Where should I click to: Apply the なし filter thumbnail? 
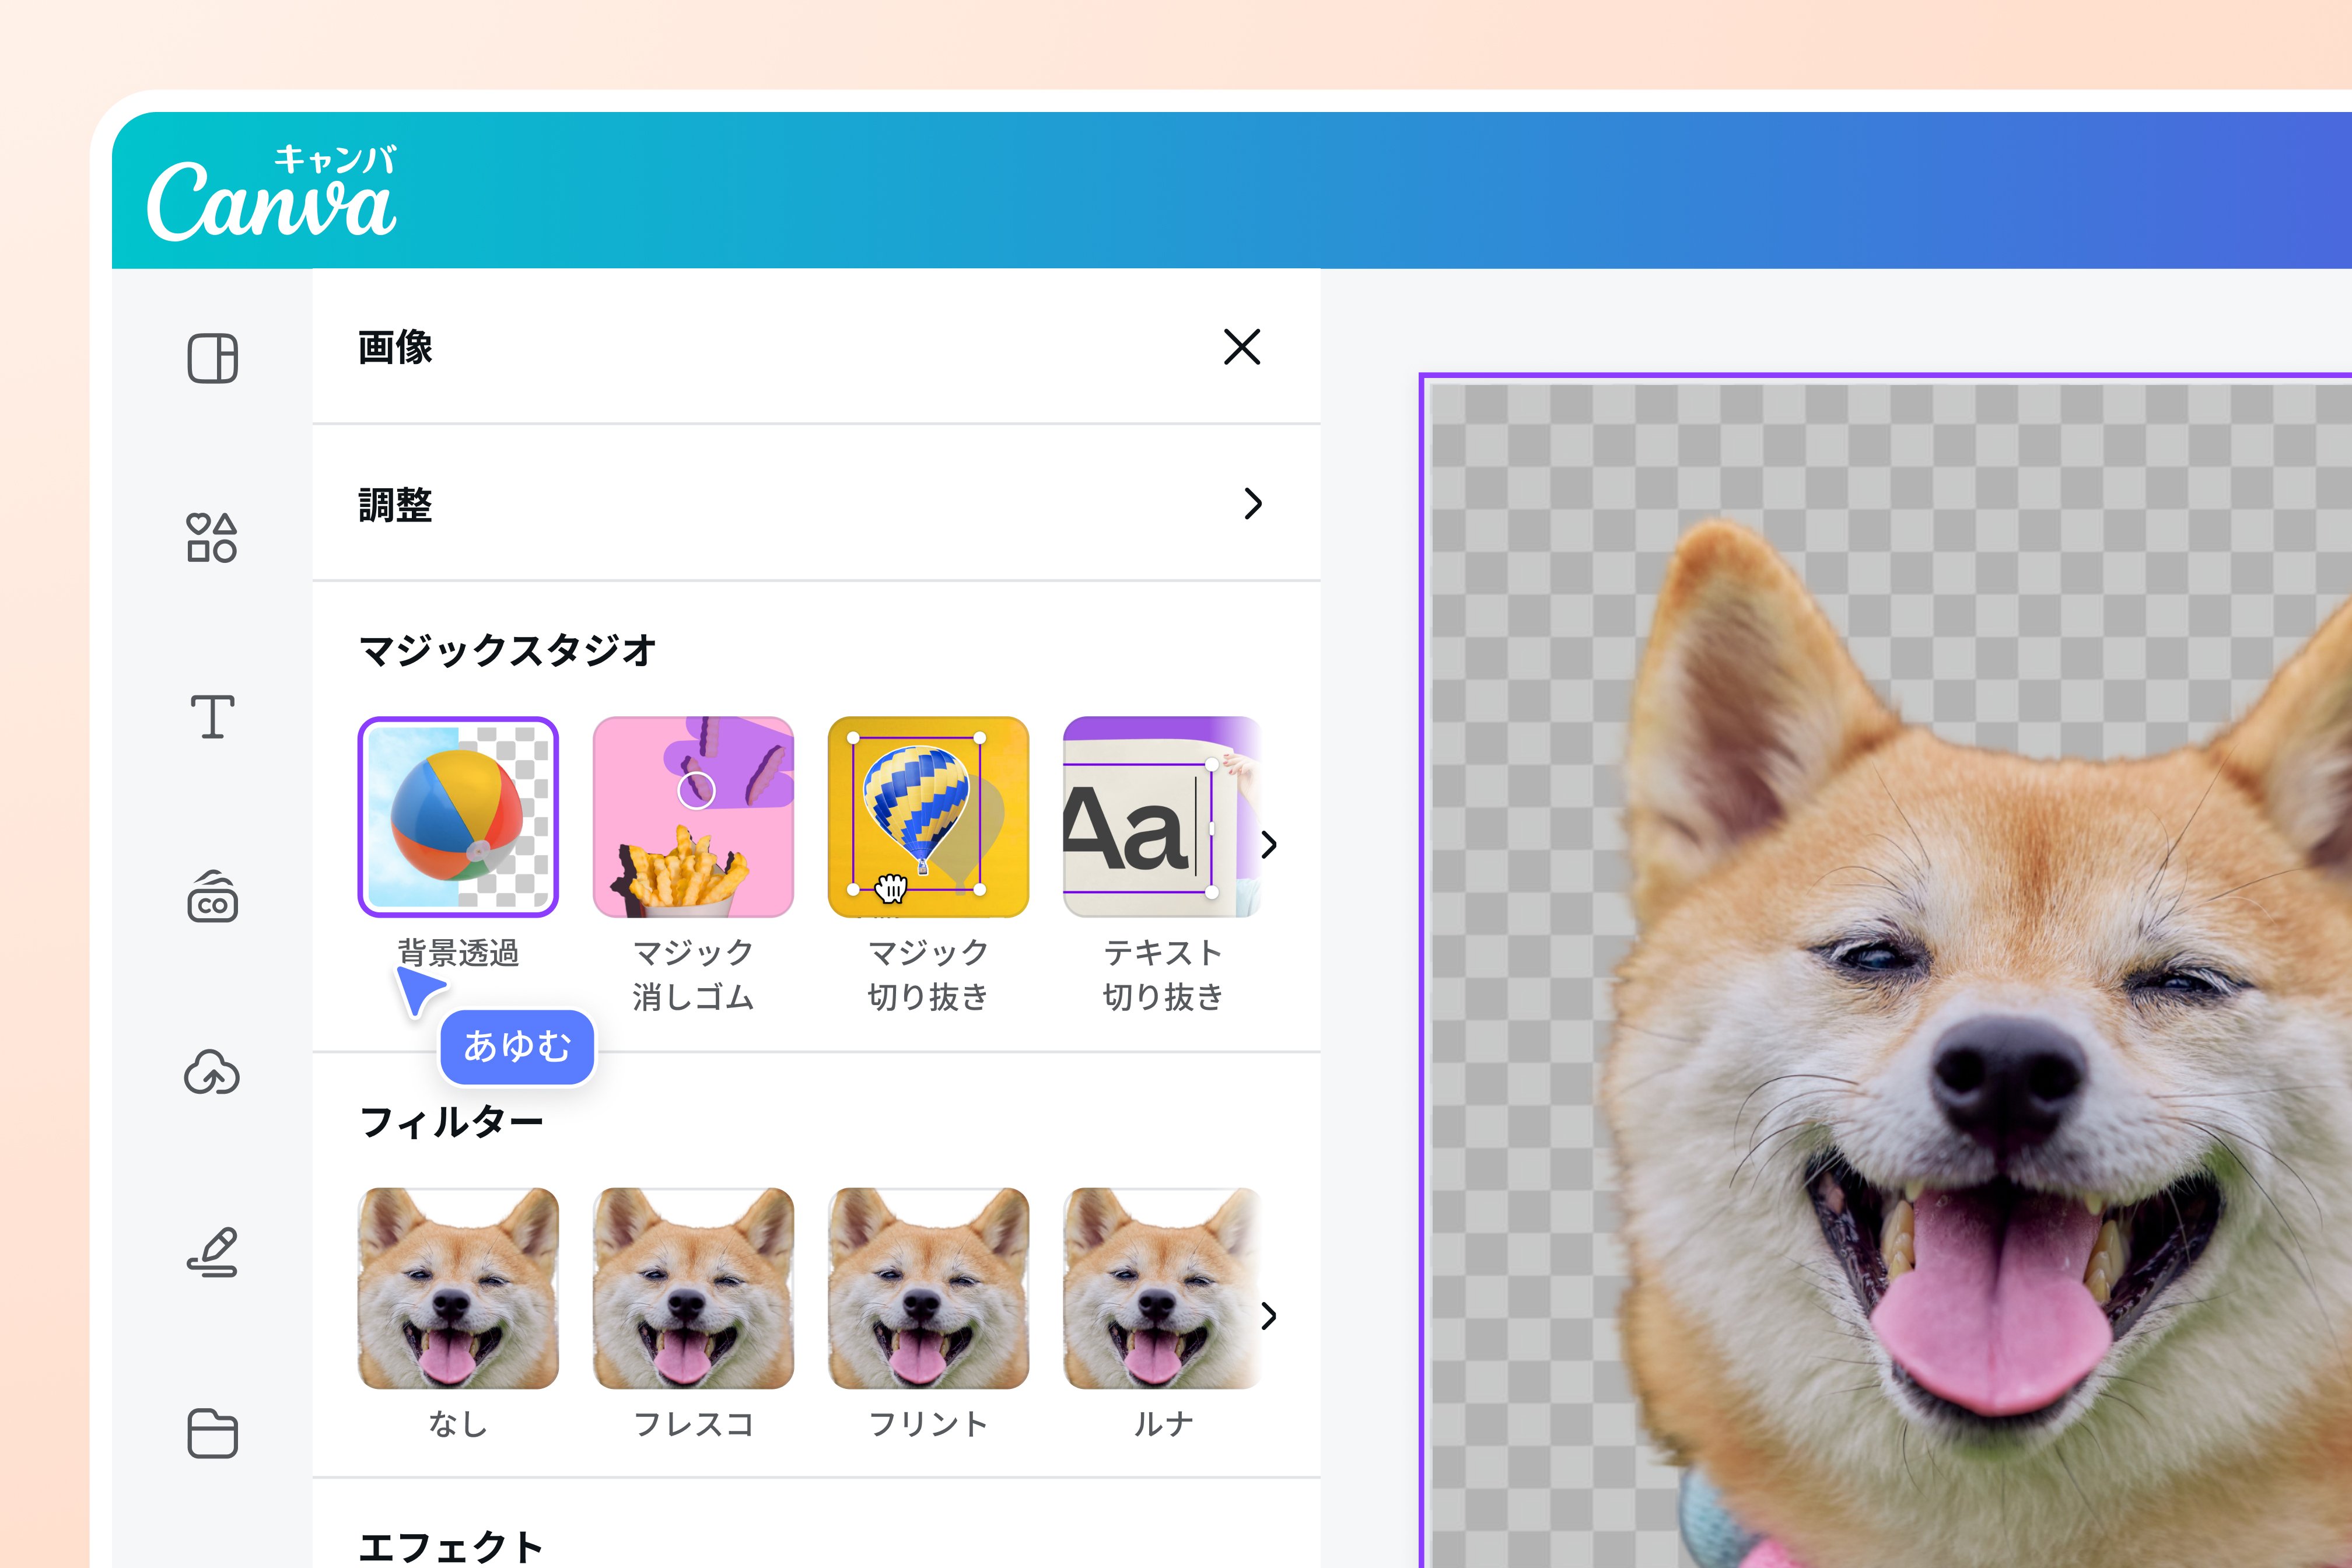pos(458,1288)
